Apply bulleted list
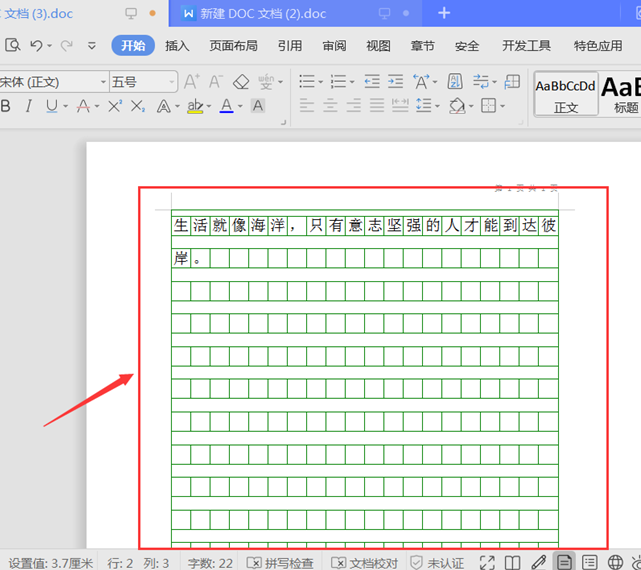 point(307,82)
